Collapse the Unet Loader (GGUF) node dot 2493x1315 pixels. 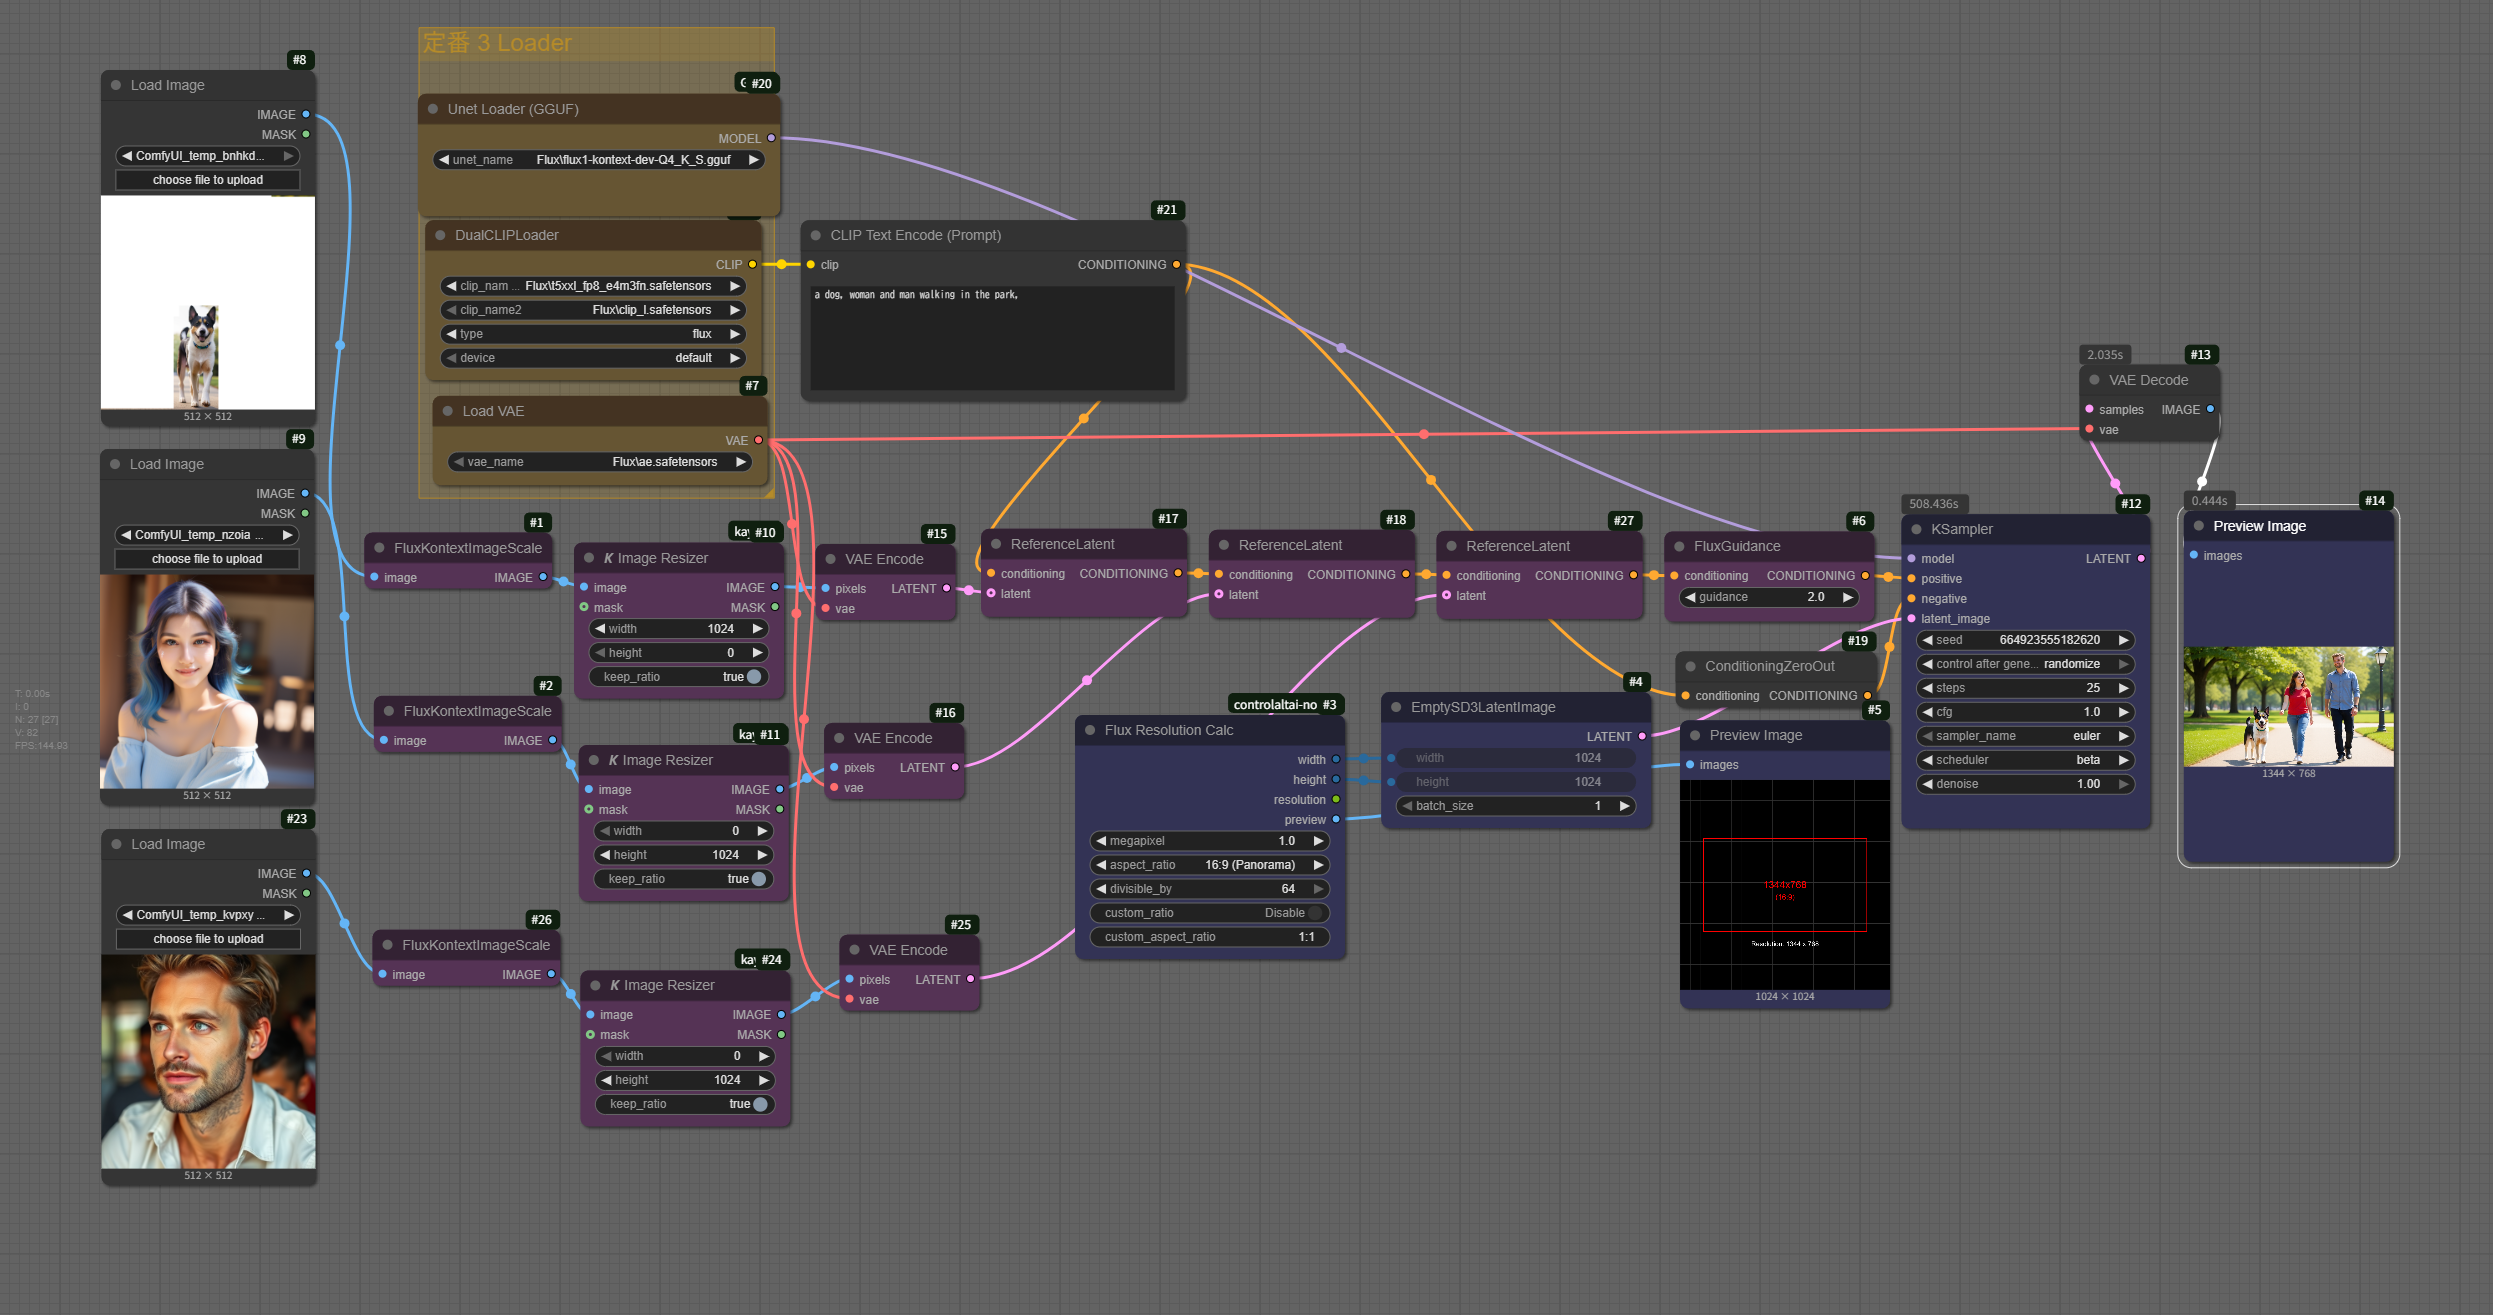point(433,109)
